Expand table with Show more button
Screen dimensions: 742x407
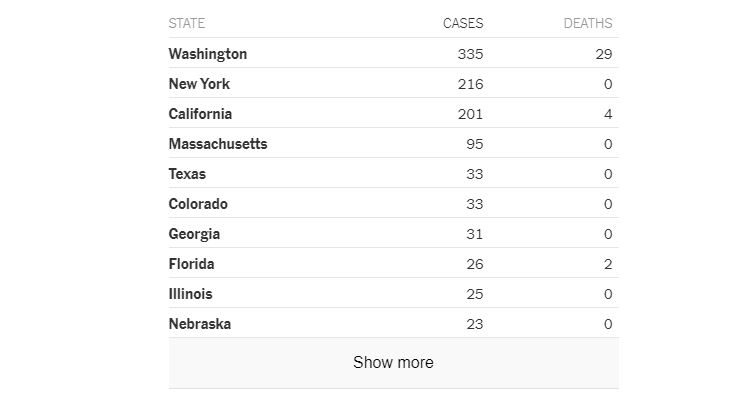click(393, 362)
